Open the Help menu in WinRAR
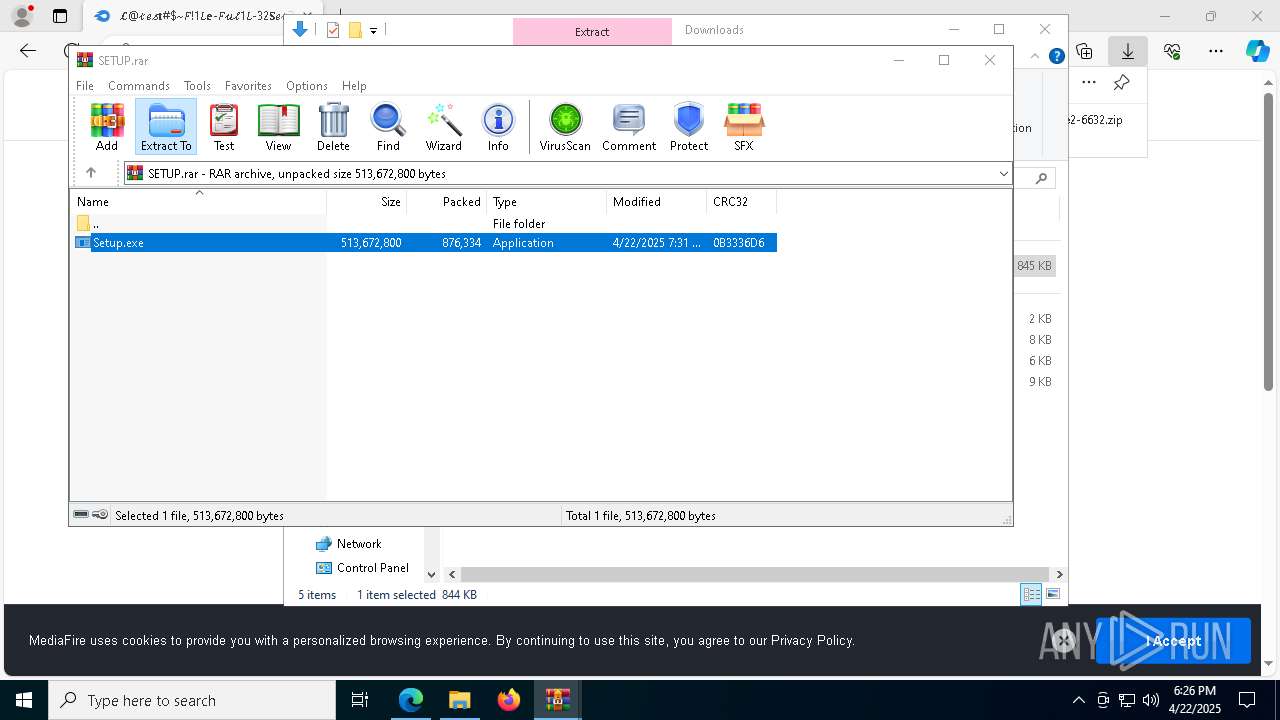Image resolution: width=1280 pixels, height=720 pixels. 354,86
